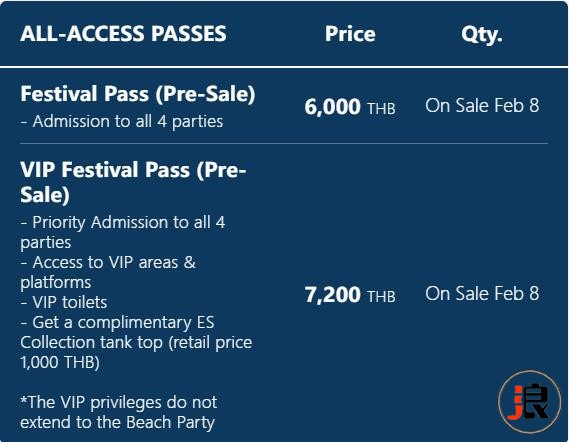Viewport: 569px width, 442px height.
Task: Click the Price column header
Action: click(x=350, y=34)
